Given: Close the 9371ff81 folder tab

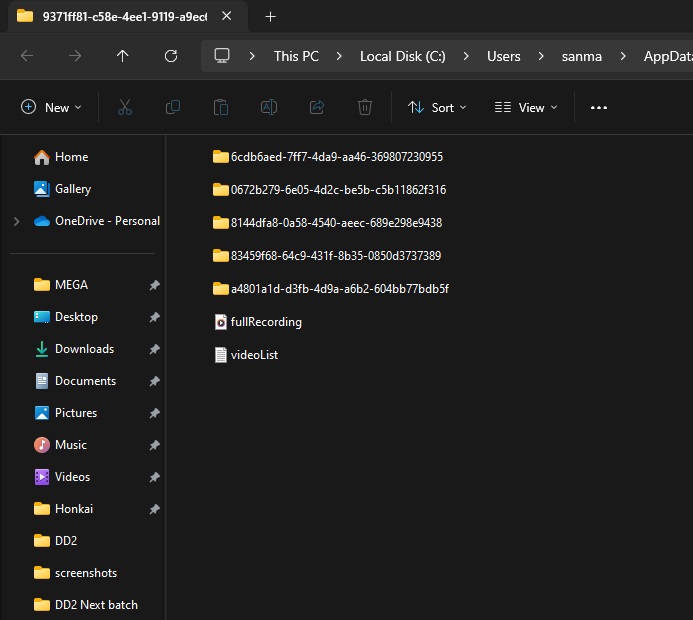Looking at the screenshot, I should [x=227, y=16].
